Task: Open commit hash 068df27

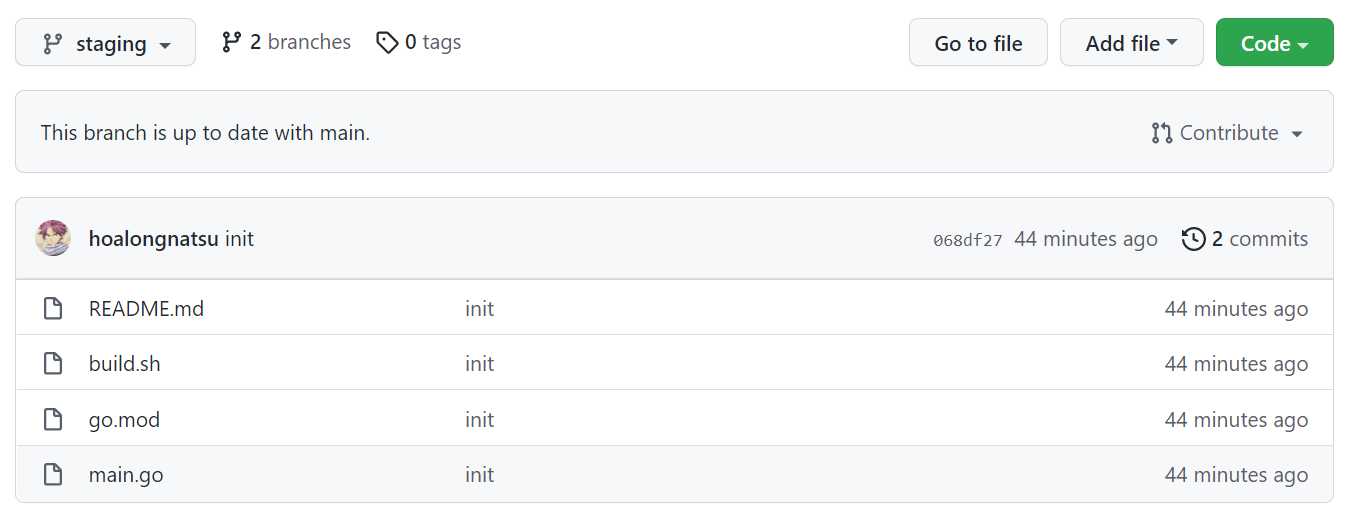Action: tap(967, 240)
